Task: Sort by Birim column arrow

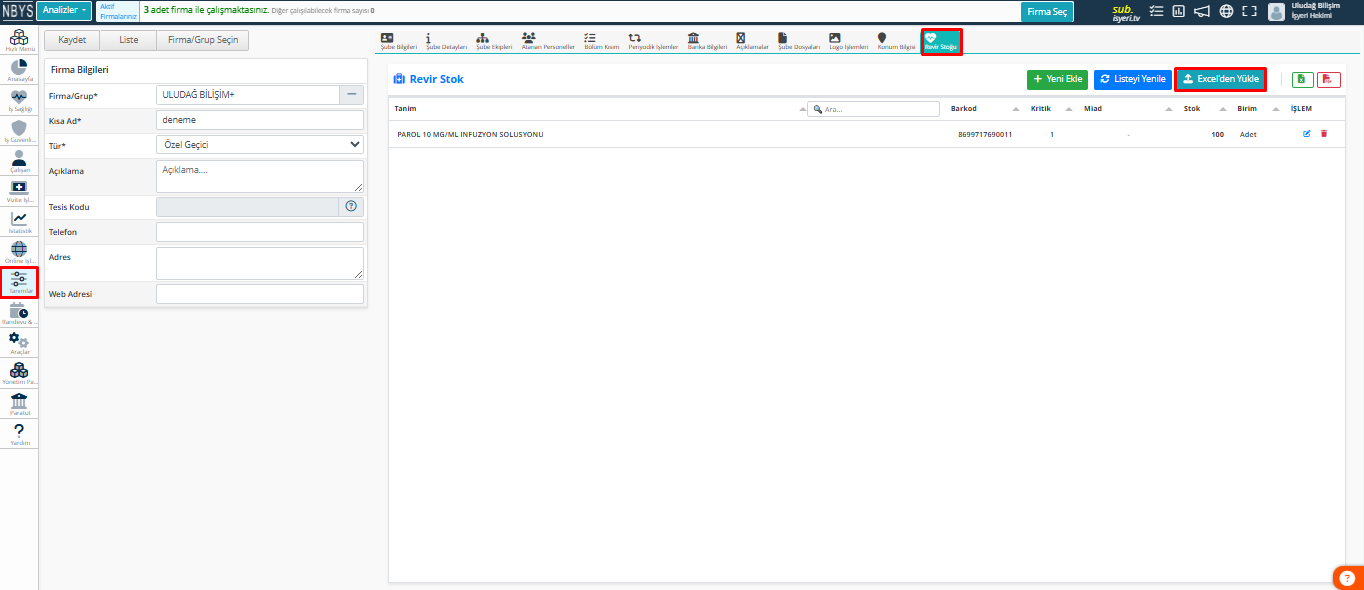Action: [1276, 108]
